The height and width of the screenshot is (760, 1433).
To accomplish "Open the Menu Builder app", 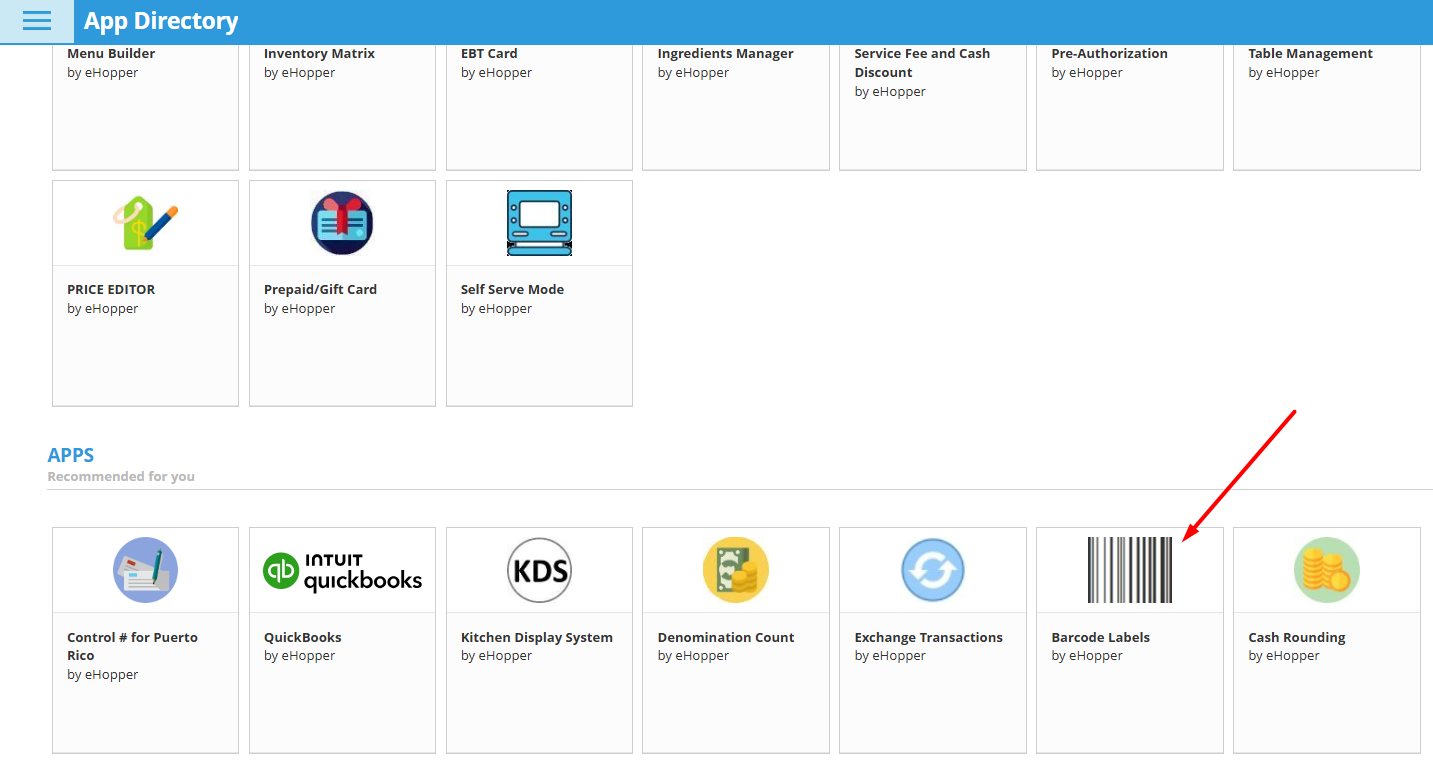I will click(x=111, y=54).
